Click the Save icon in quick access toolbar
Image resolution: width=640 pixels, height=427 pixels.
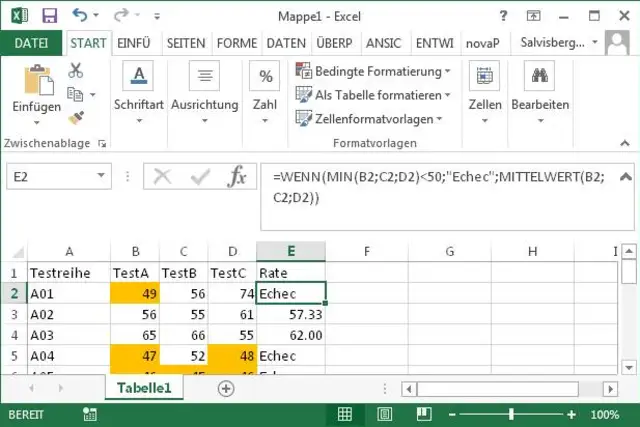point(49,16)
